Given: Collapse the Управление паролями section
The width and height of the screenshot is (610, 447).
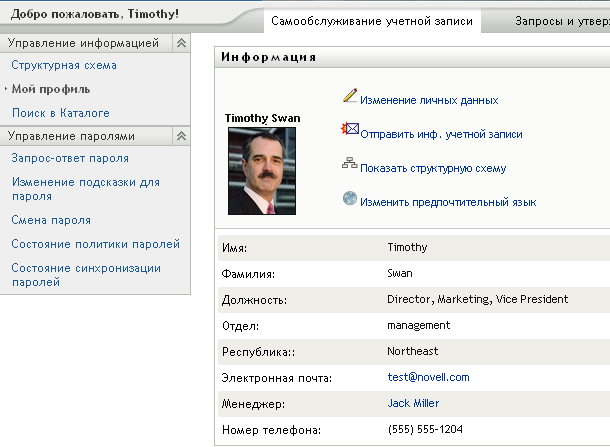Looking at the screenshot, I should tap(181, 136).
